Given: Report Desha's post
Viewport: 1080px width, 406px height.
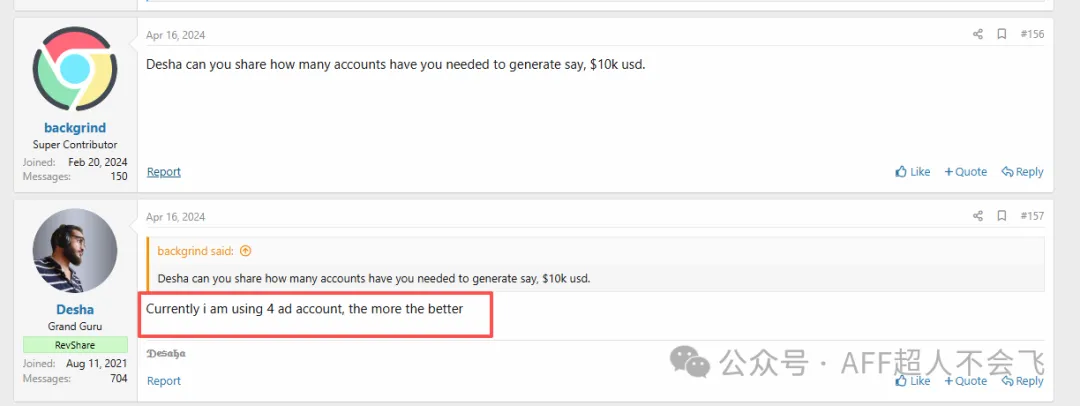Looking at the screenshot, I should [x=164, y=381].
